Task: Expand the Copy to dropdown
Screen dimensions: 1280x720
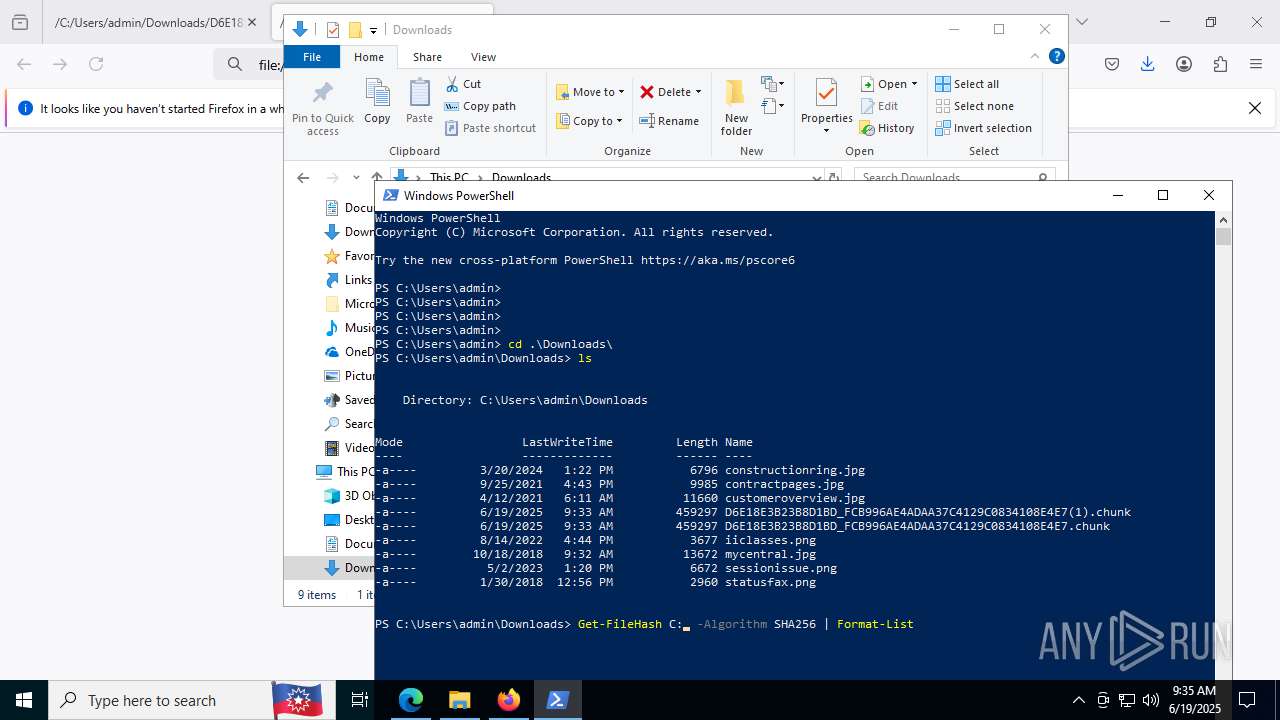Action: point(619,121)
